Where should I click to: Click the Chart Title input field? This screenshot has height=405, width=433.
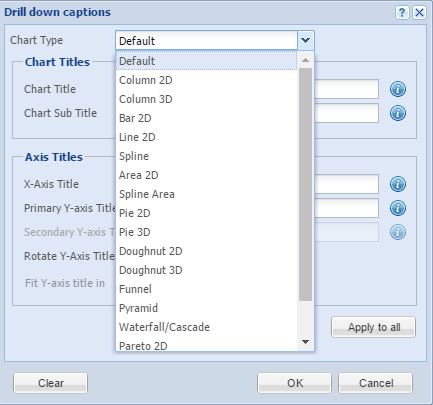point(346,89)
